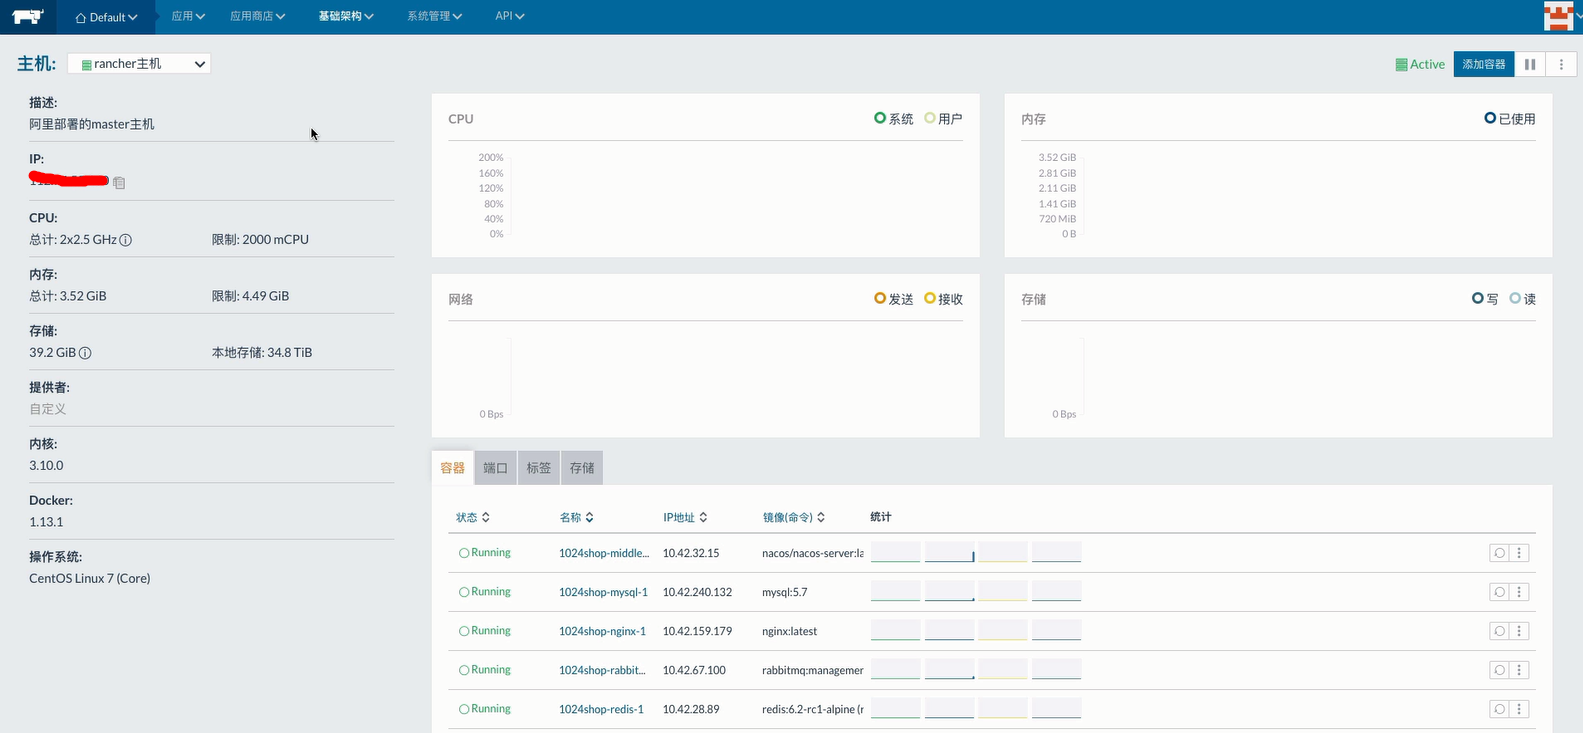Select the CentOS Linux 7 (Core) text
Screen dimensions: 1583x733
tap(90, 578)
